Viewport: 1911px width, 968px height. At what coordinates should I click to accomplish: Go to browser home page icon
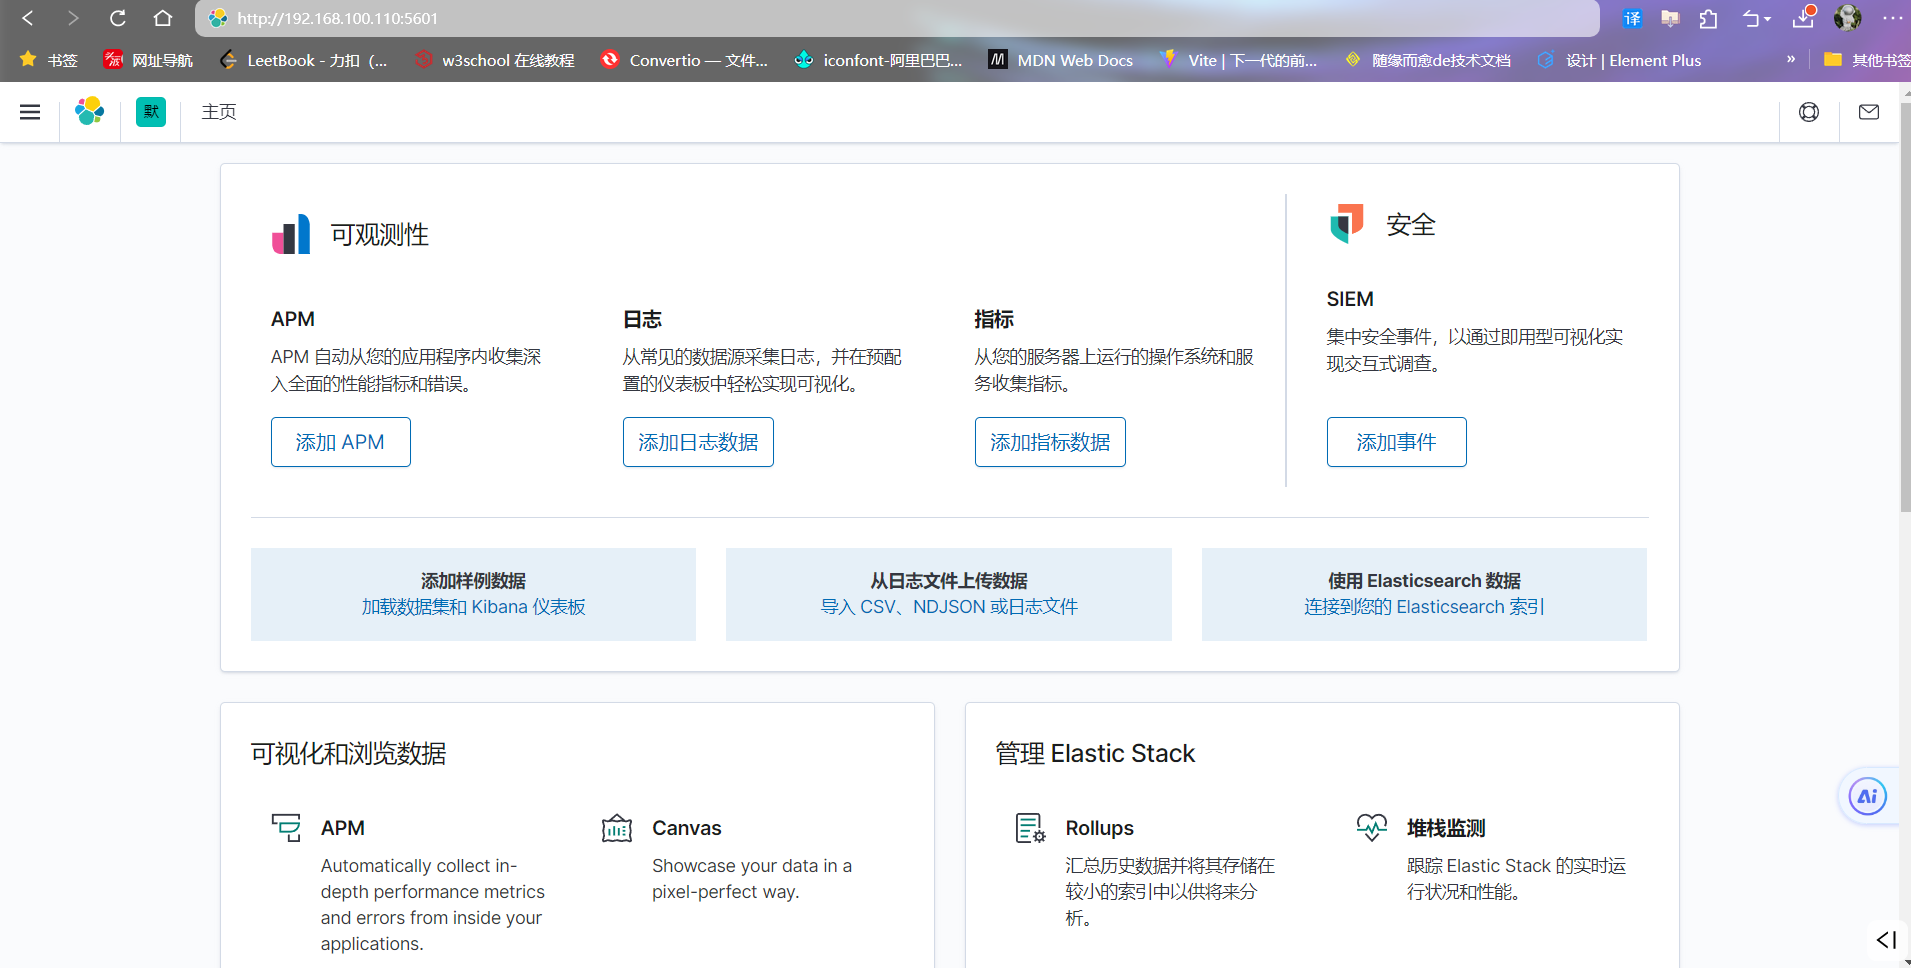coord(163,18)
